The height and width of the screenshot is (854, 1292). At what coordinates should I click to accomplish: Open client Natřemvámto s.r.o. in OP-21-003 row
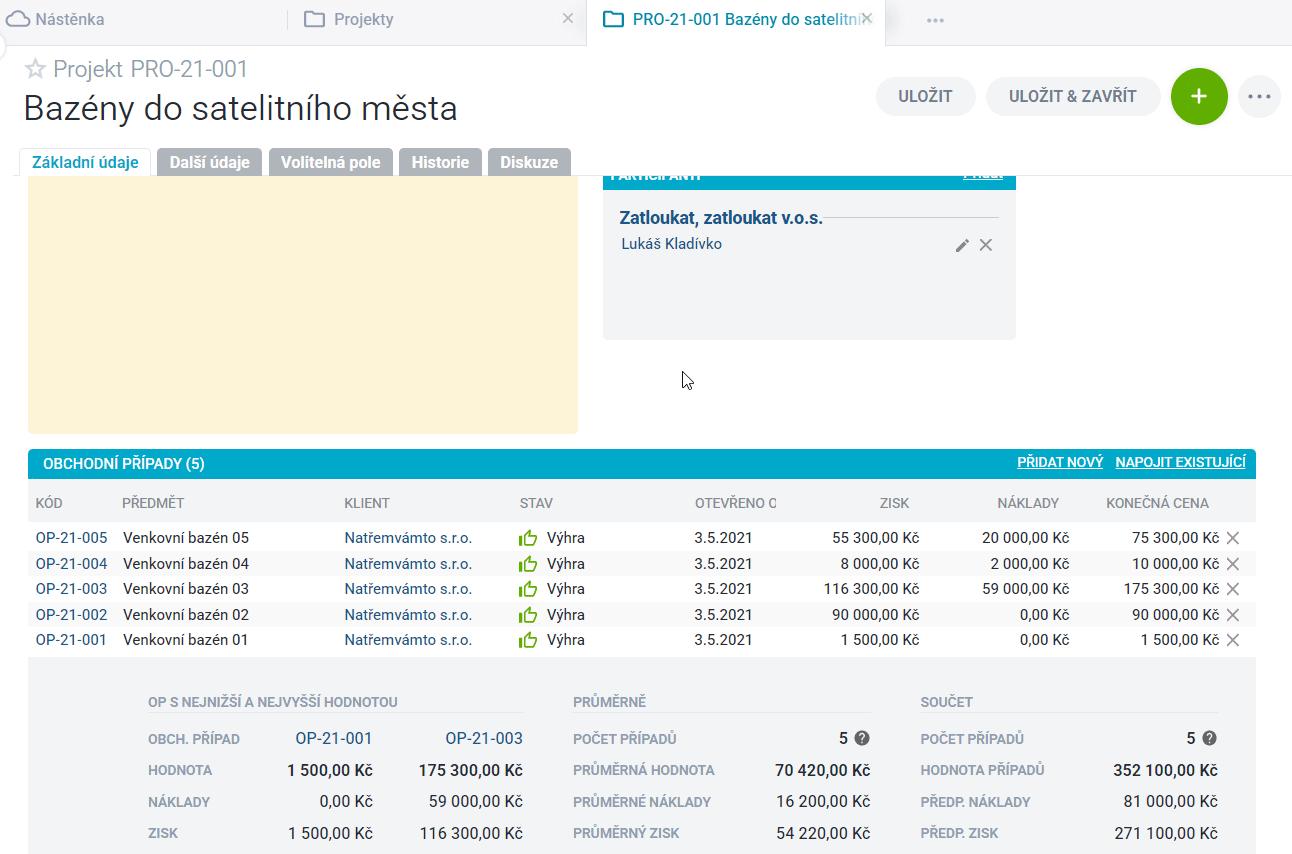[408, 589]
